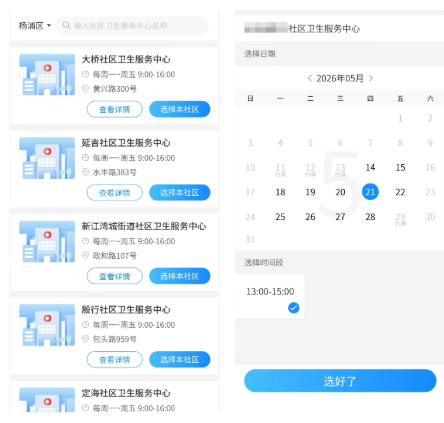This screenshot has width=444, height=423.
Task: Pick May 20 on the calendar
Action: (x=340, y=192)
